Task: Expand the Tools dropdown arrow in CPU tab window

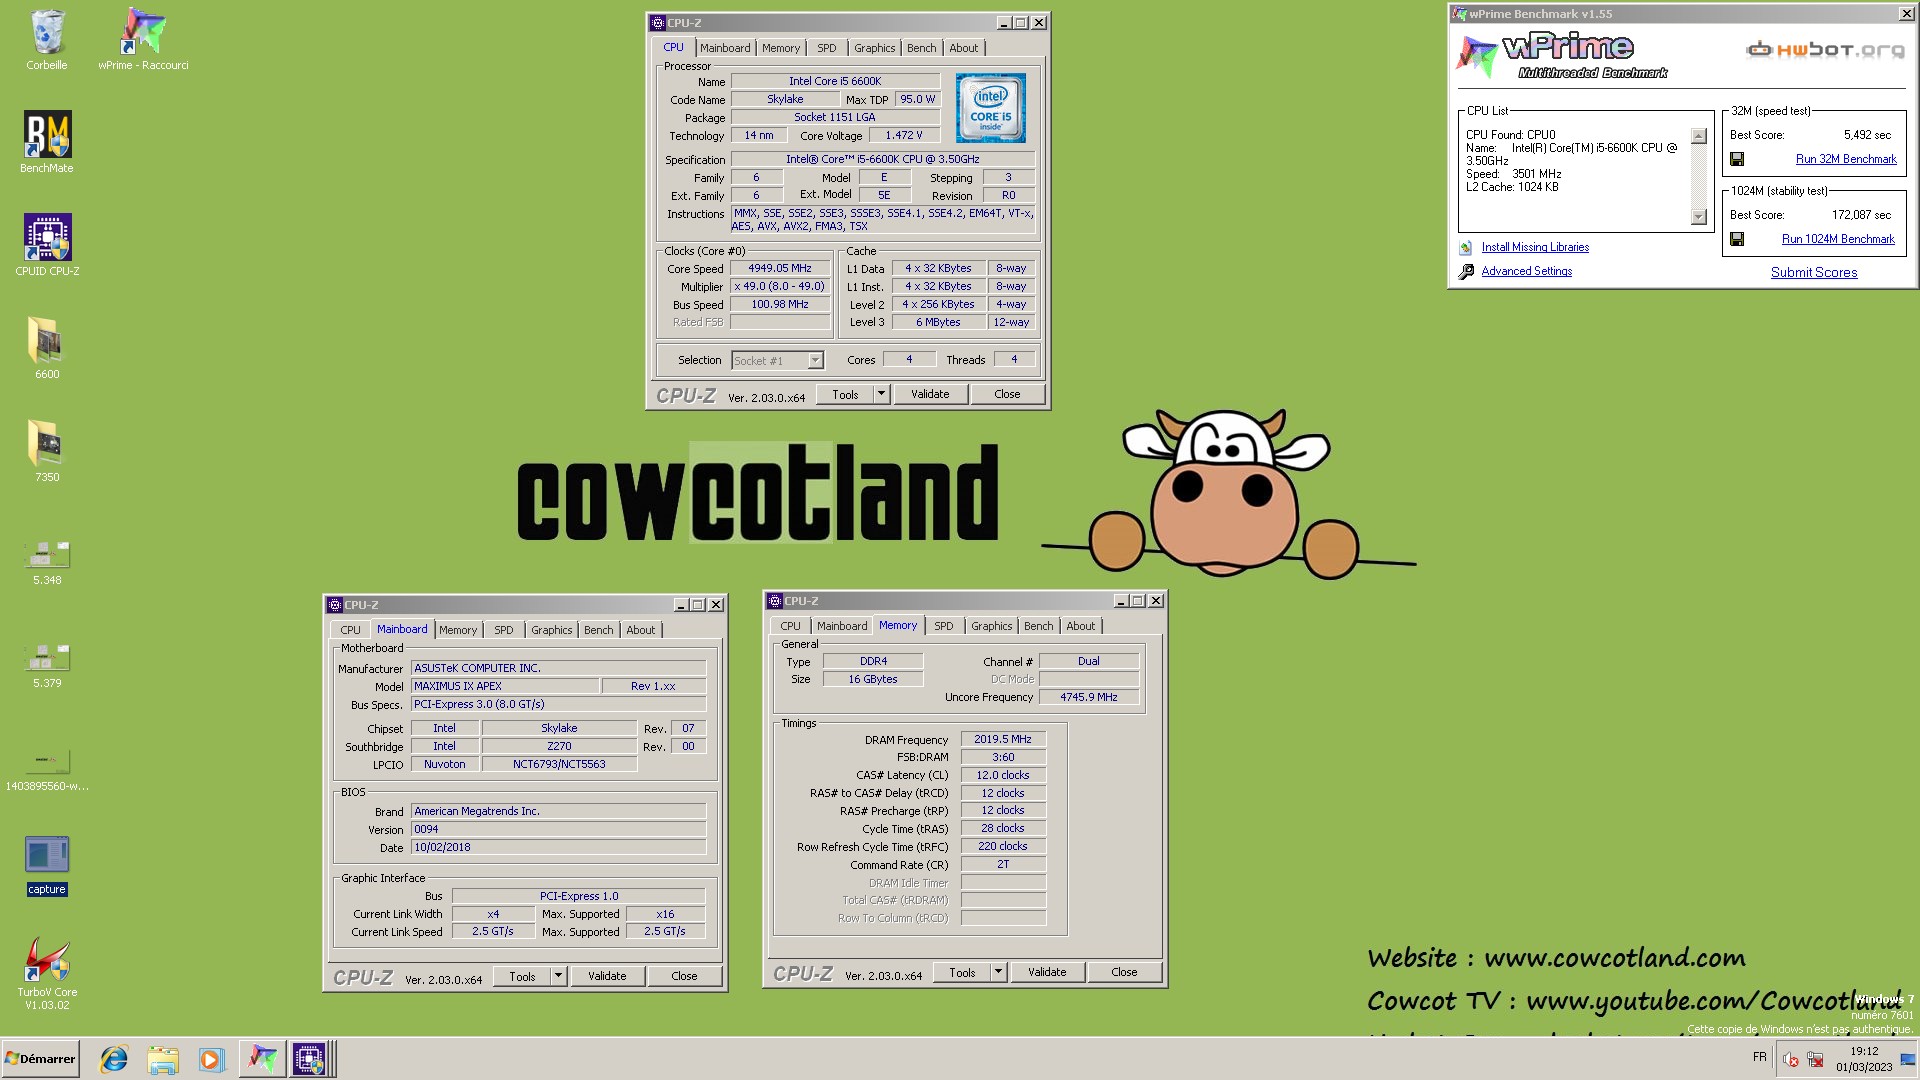Action: [881, 394]
